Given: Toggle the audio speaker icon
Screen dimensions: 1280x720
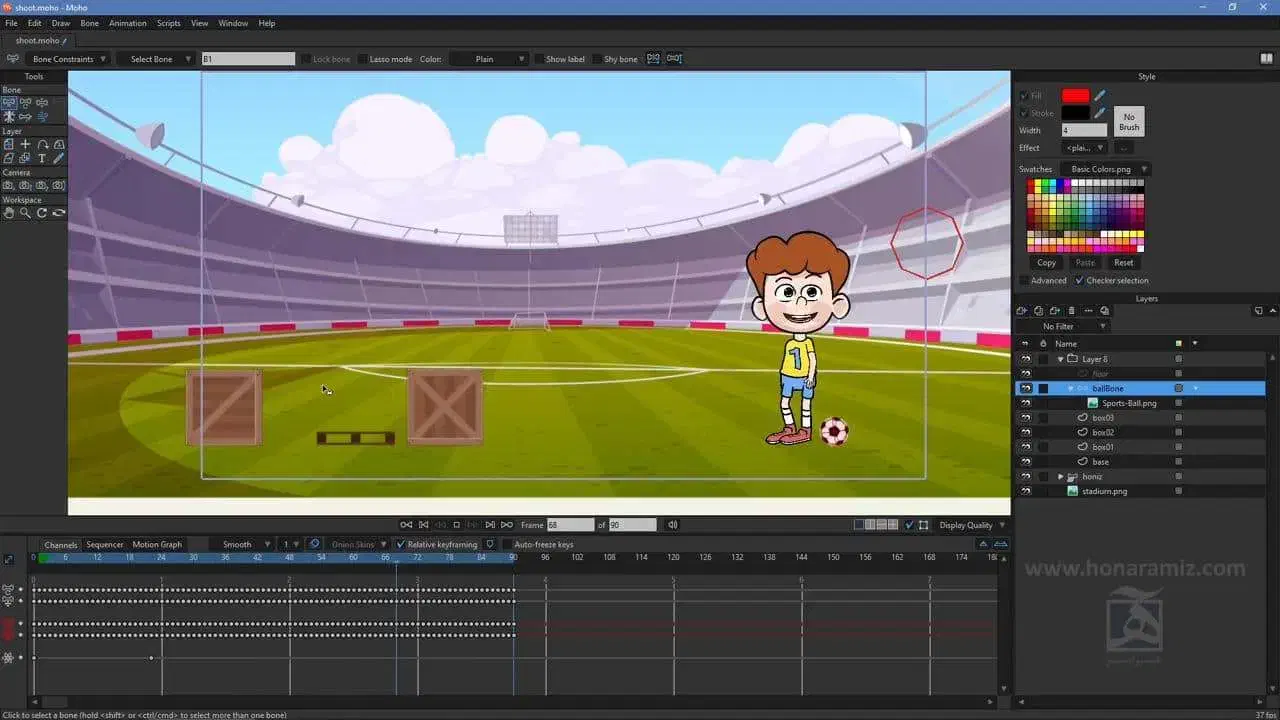Looking at the screenshot, I should coord(673,525).
